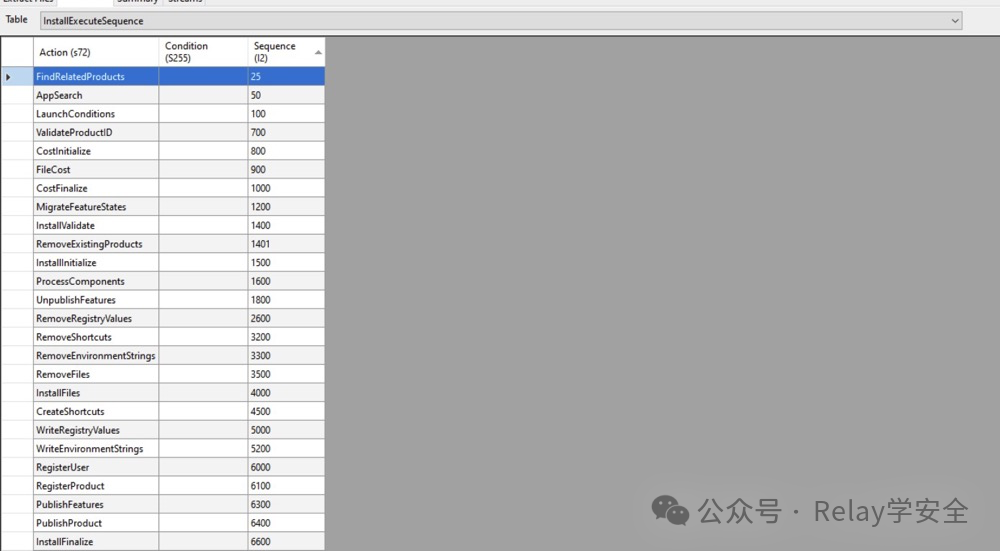Select the FindRelatedProducts action cell
The height and width of the screenshot is (551, 1000).
coord(96,77)
